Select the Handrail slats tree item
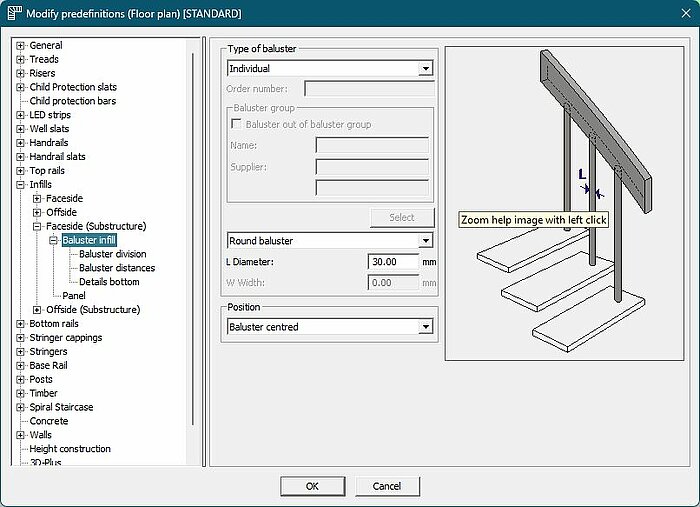 click(57, 157)
